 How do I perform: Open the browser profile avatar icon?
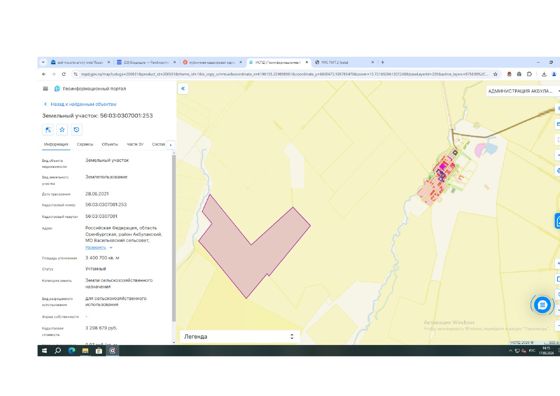[x=554, y=74]
